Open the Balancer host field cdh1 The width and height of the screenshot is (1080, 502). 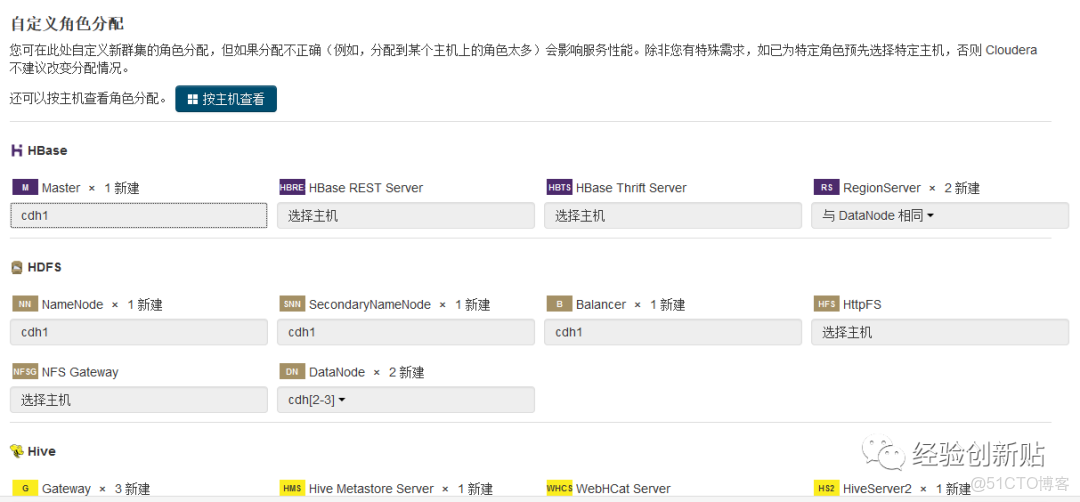[673, 332]
